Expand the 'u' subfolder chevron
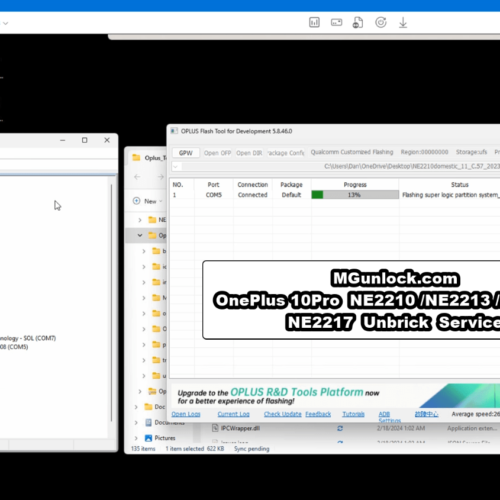Image resolution: width=500 pixels, height=500 pixels. coord(144,376)
